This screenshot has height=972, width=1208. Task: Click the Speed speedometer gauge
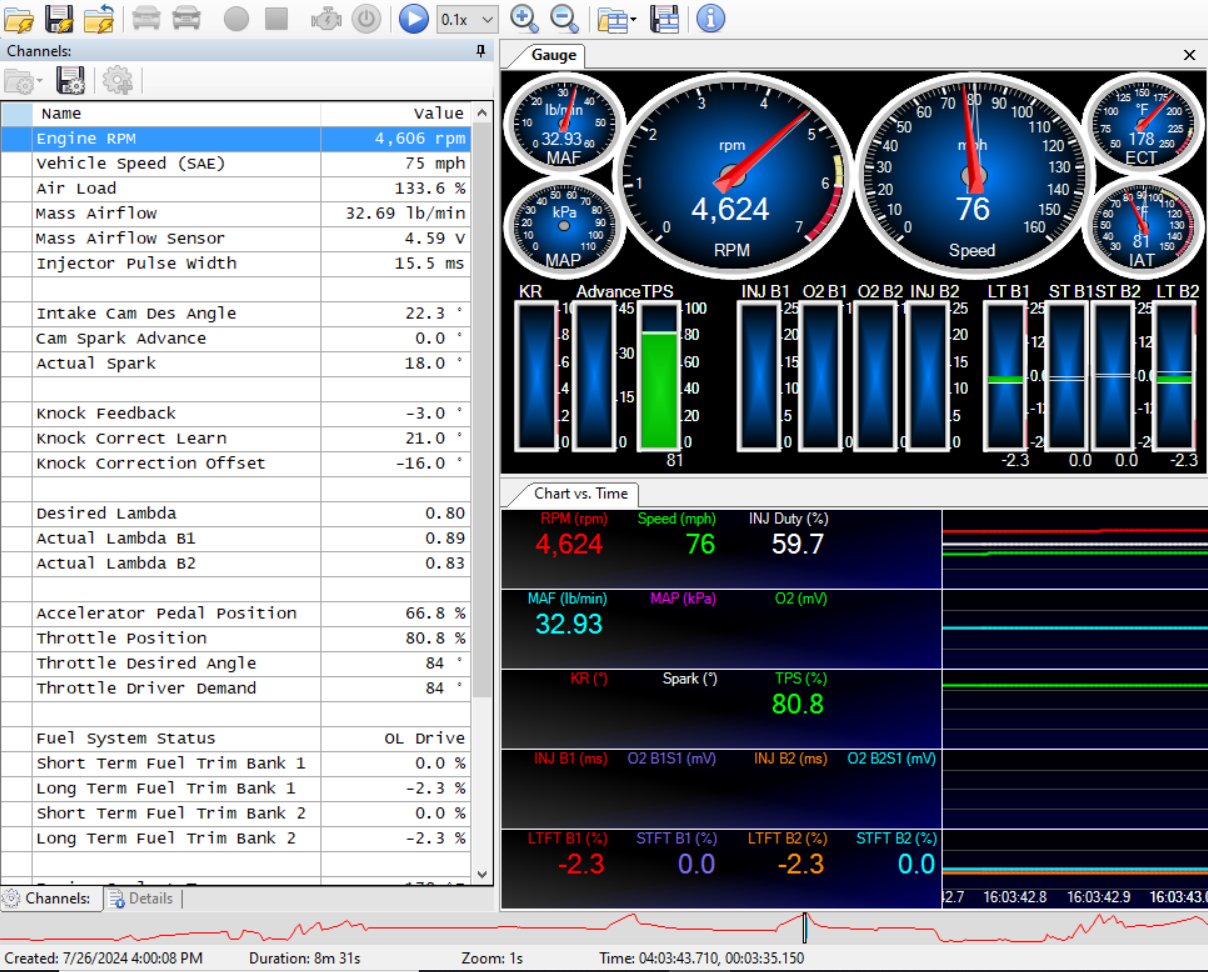pyautogui.click(x=973, y=174)
